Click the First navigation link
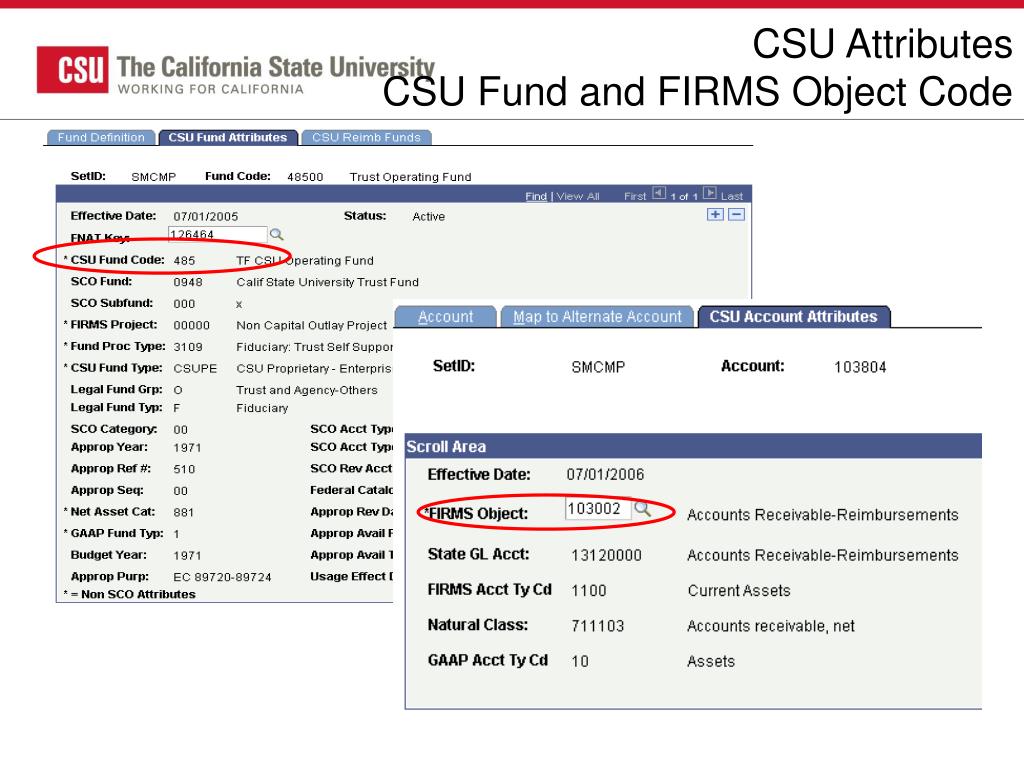 click(635, 196)
